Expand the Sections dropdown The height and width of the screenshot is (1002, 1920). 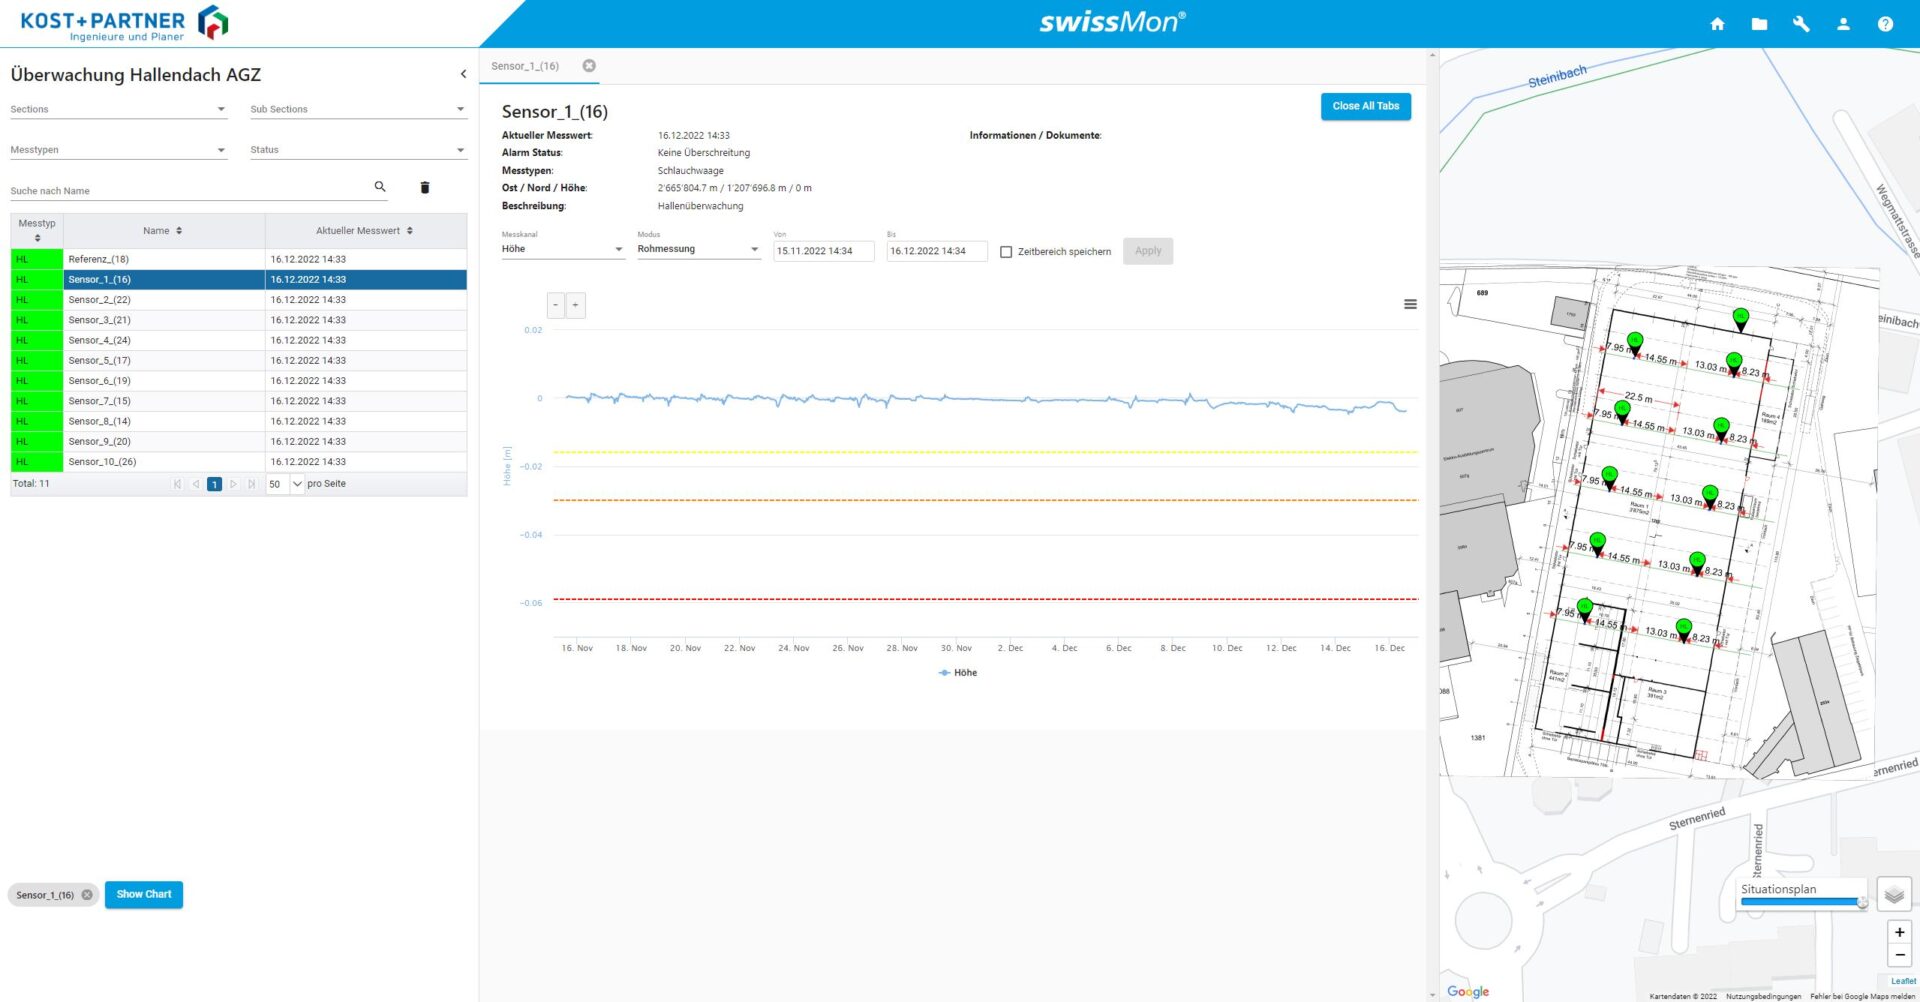pos(119,109)
